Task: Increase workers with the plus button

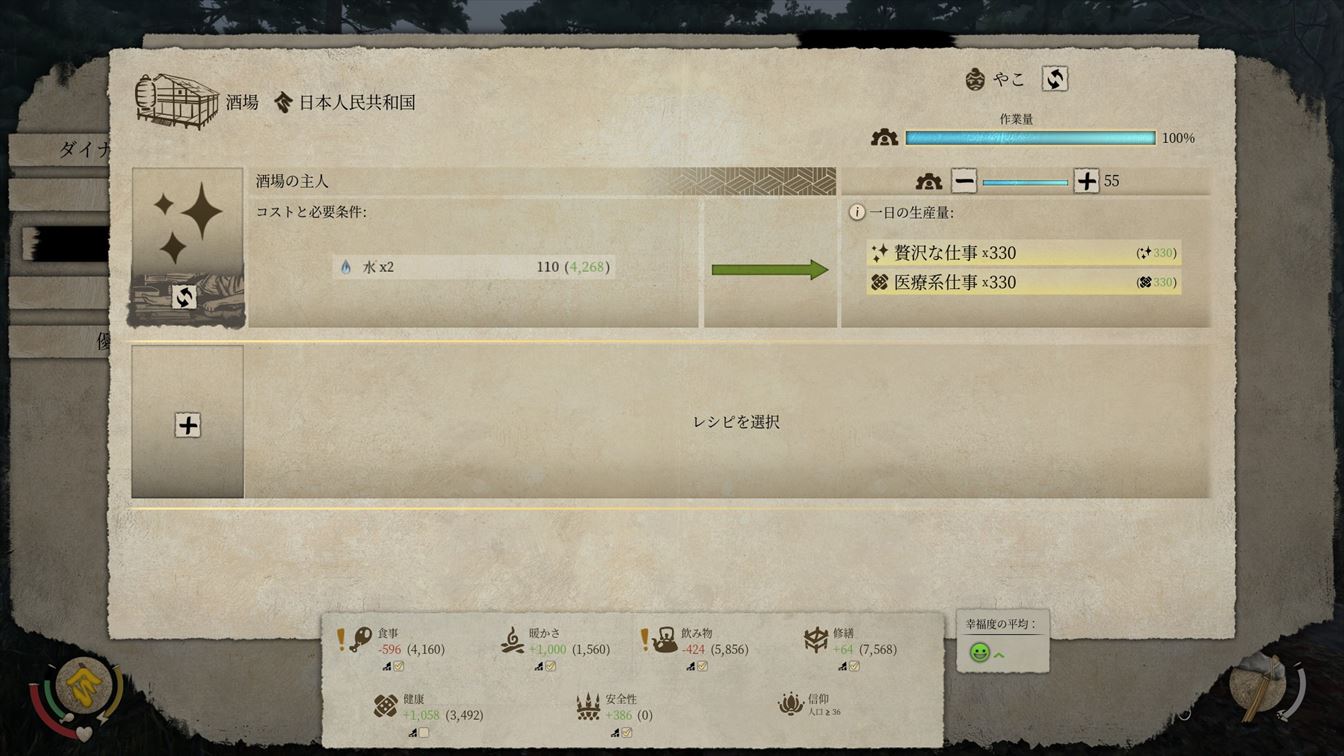Action: tap(1086, 181)
